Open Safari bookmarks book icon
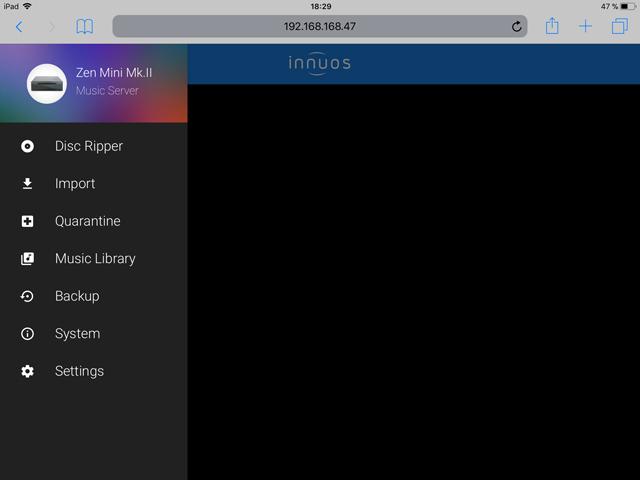 coord(85,27)
